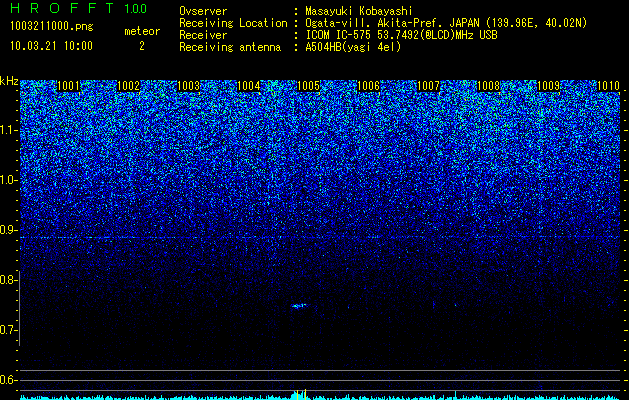Click the A504HB(yagi 4el) antenna text

[353, 47]
